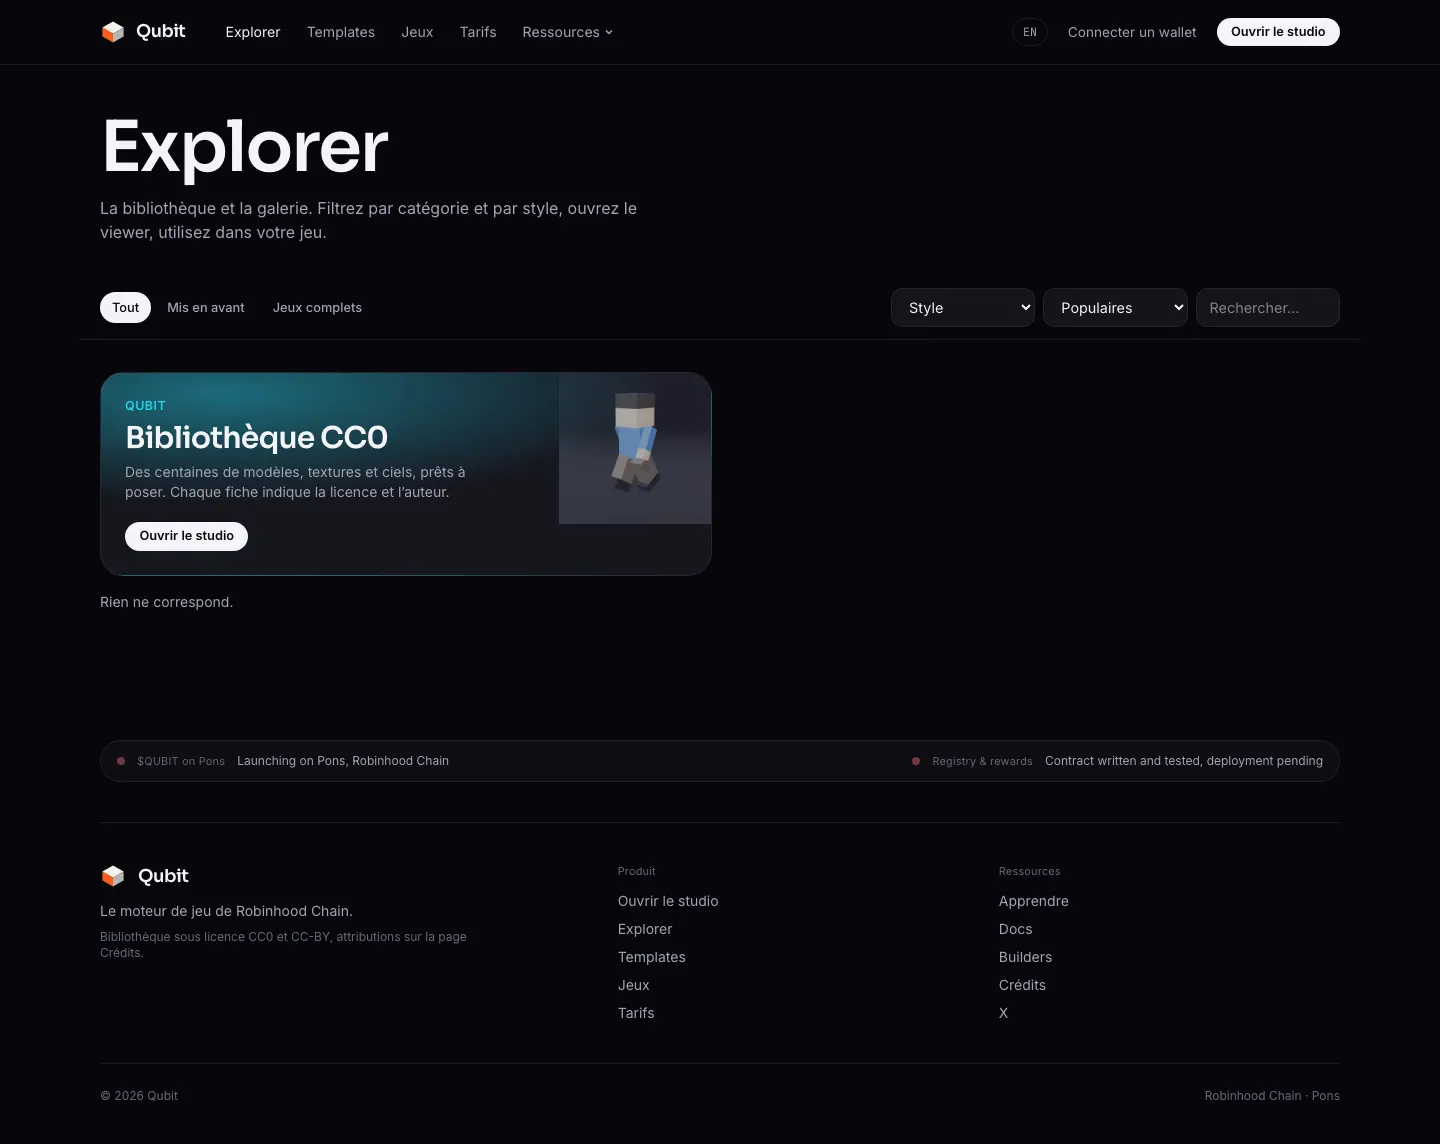The image size is (1440, 1144).
Task: Select the Jeux complets tab
Action: click(318, 308)
